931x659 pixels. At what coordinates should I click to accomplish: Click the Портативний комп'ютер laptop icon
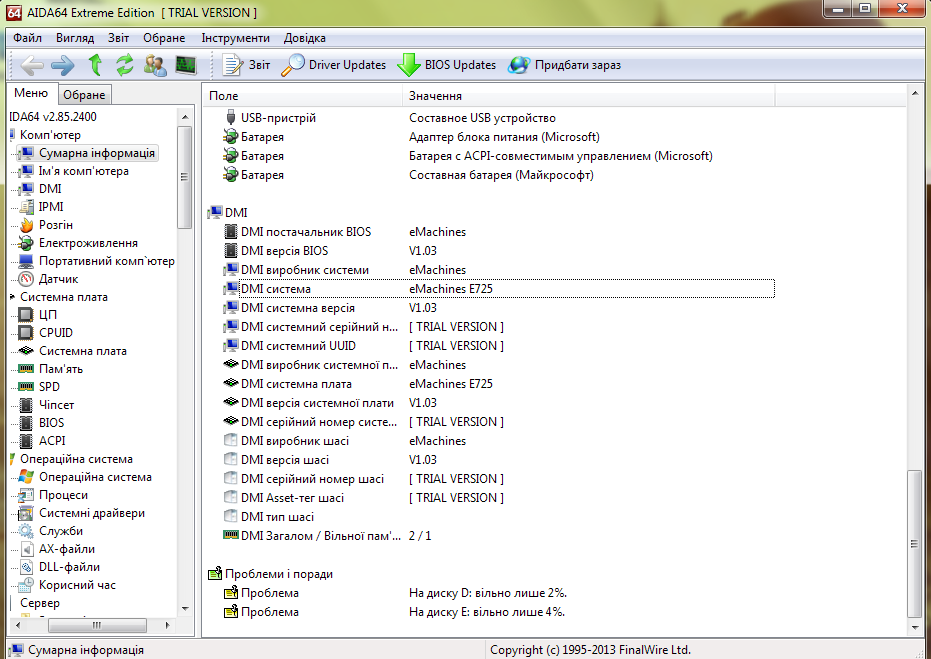point(26,261)
